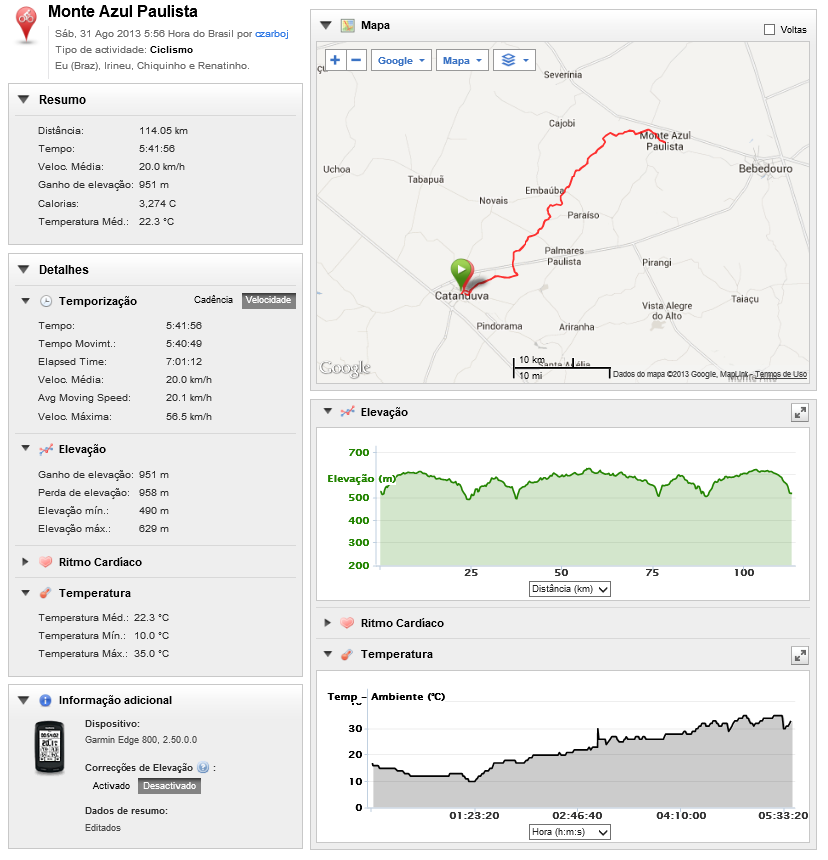Enable the Voltas checkbox
This screenshot has height=860, width=828.
coord(770,29)
